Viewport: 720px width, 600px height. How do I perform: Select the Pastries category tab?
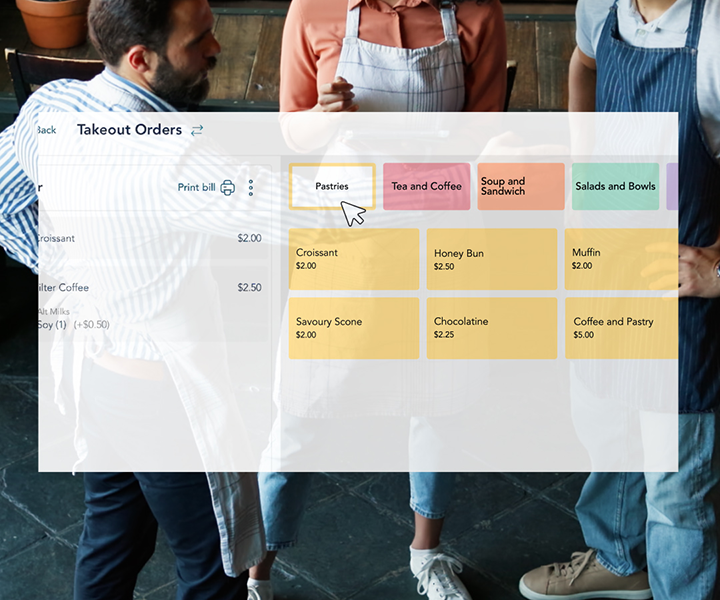click(x=332, y=186)
